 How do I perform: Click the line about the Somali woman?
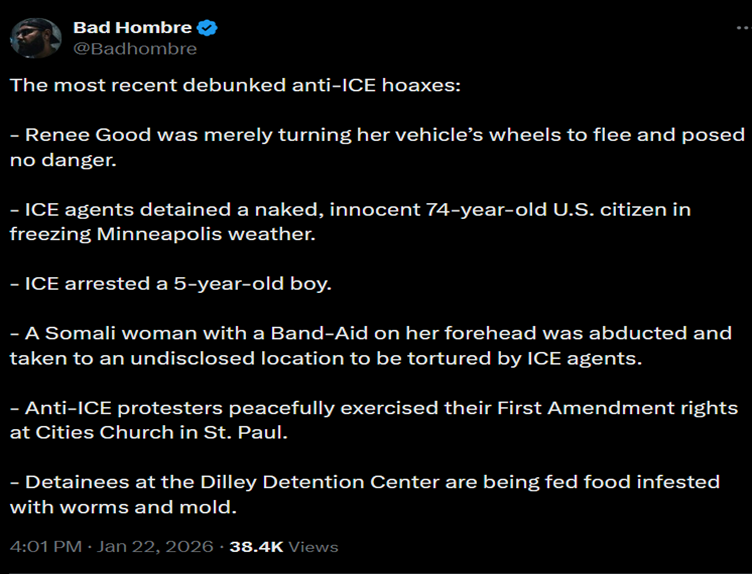tap(370, 333)
